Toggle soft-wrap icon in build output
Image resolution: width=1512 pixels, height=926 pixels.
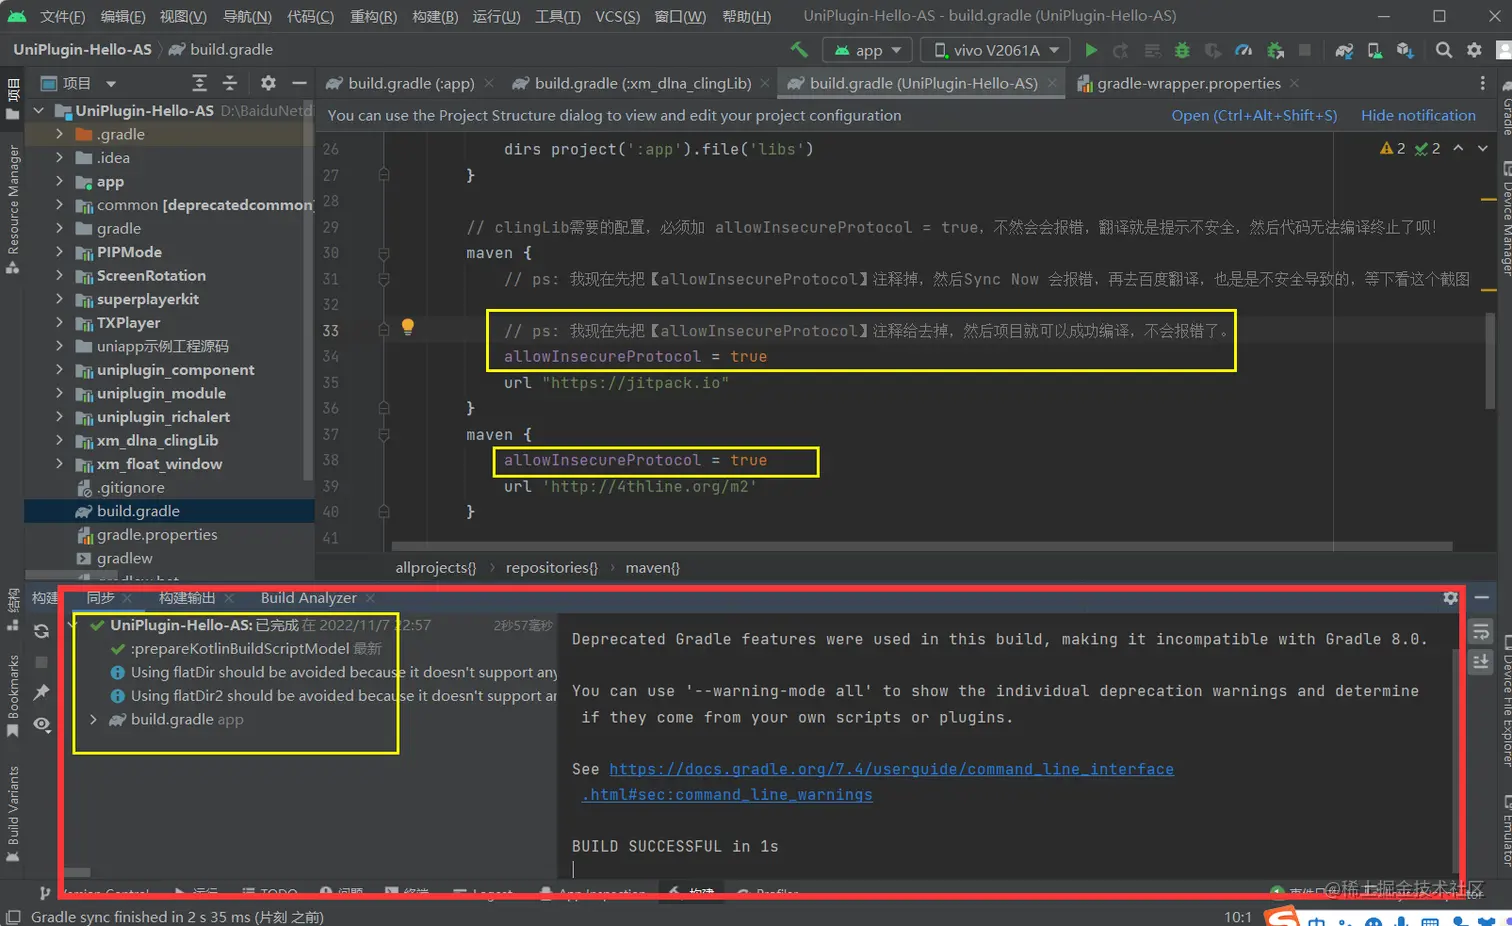tap(1481, 631)
